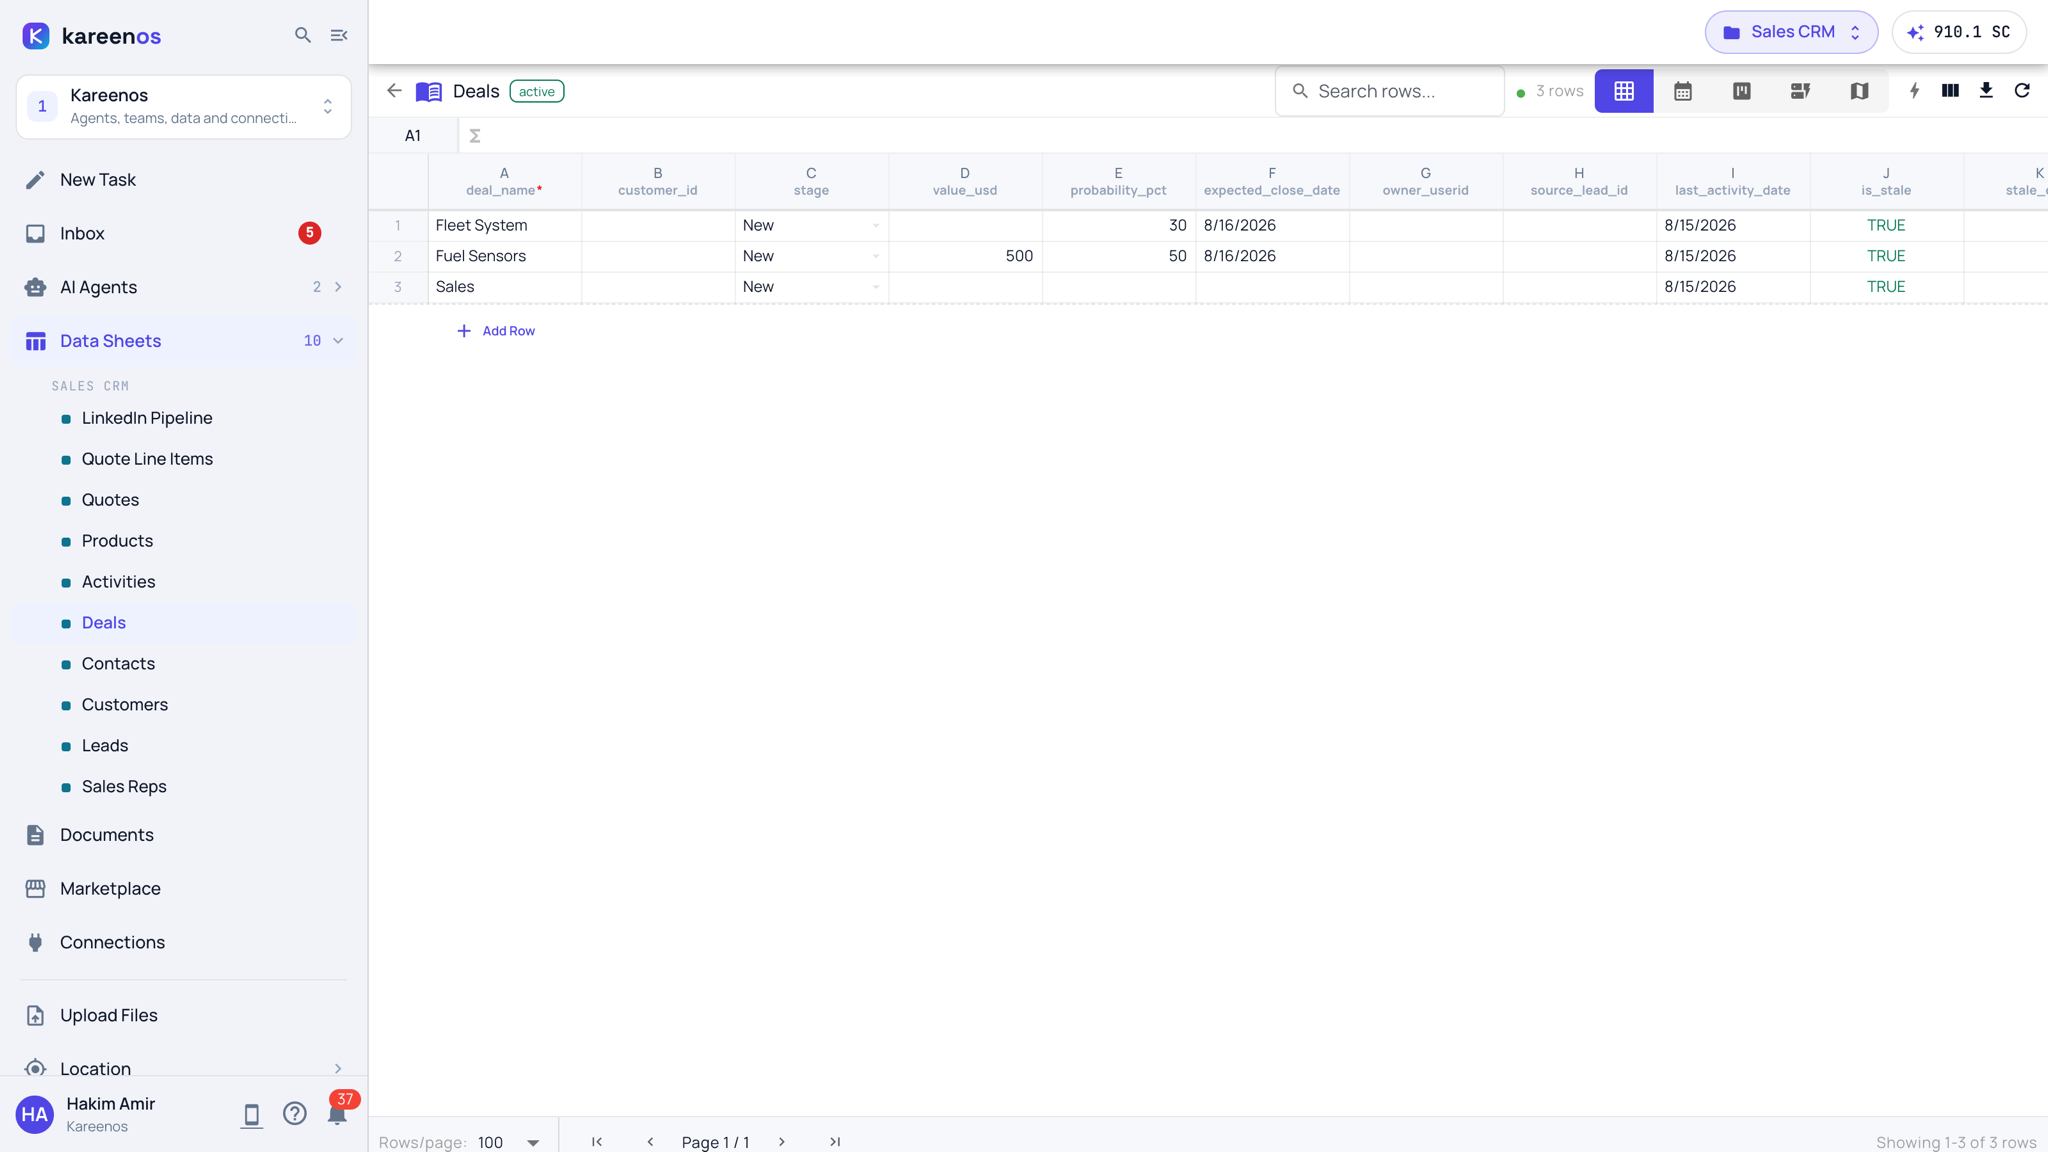Viewport: 2048px width, 1152px height.
Task: Open the column settings icon
Action: (x=1950, y=91)
